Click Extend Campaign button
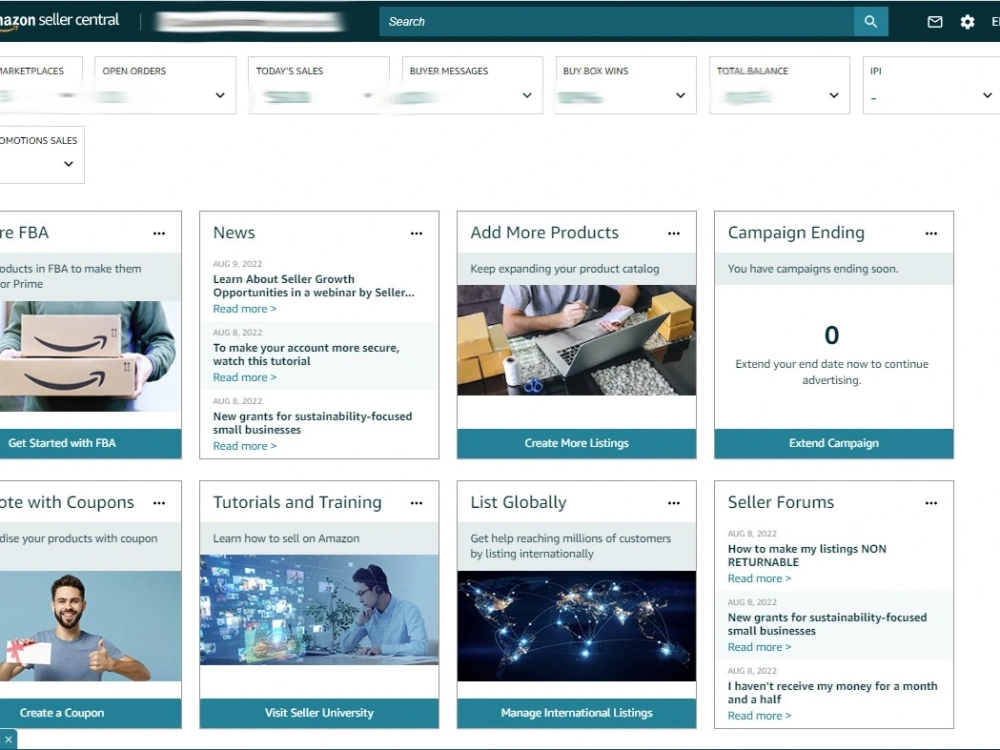 pos(834,443)
